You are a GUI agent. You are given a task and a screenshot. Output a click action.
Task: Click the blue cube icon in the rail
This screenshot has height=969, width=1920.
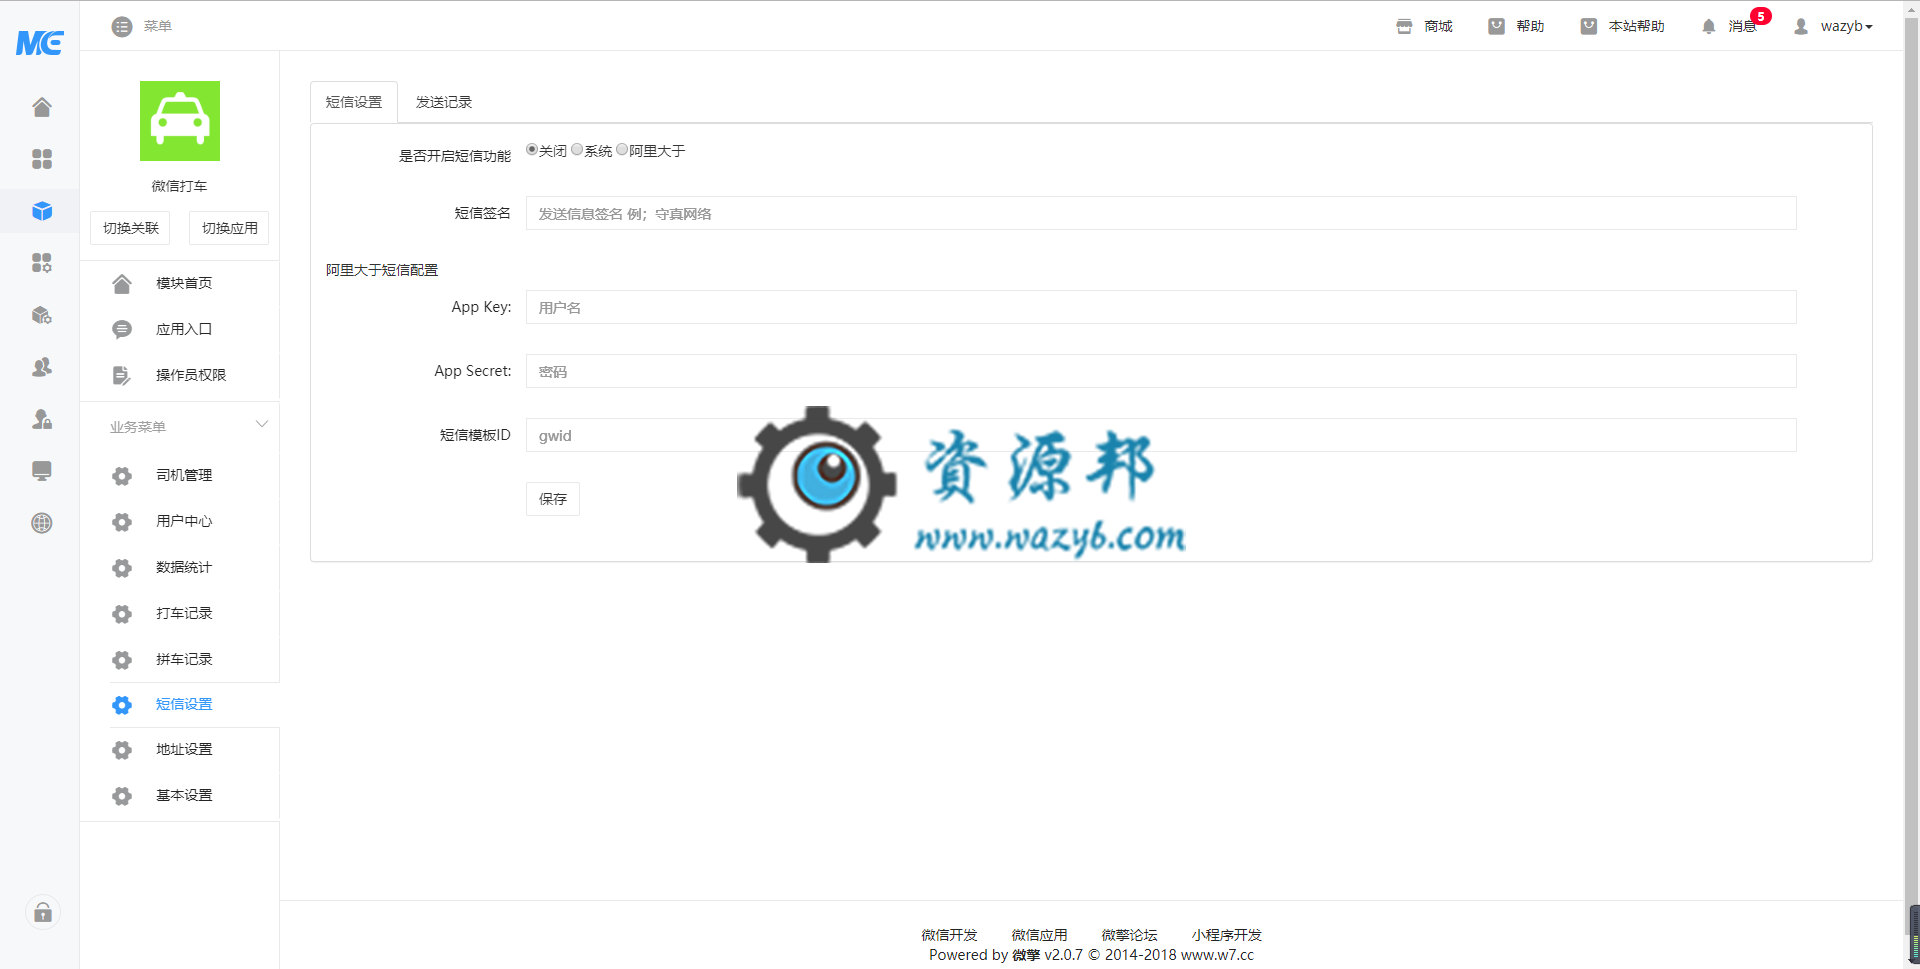tap(42, 211)
